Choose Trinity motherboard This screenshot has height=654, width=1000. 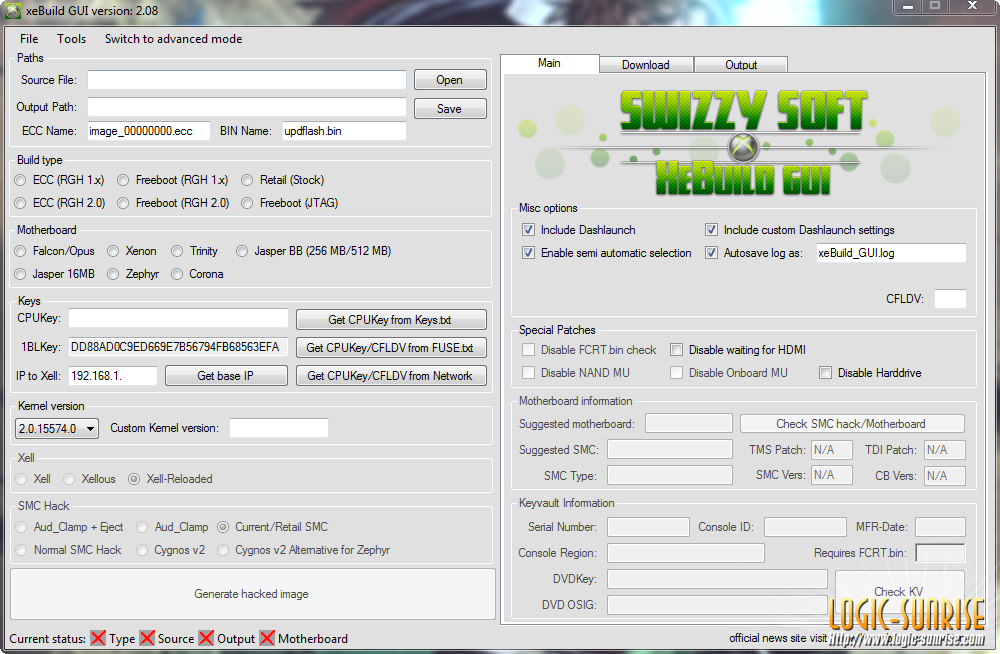tap(195, 251)
